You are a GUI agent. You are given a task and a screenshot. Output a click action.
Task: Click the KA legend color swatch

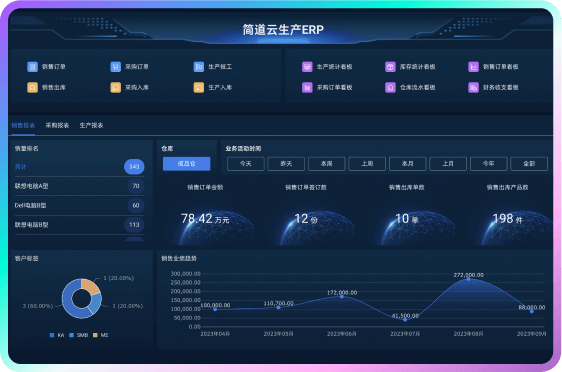point(52,335)
